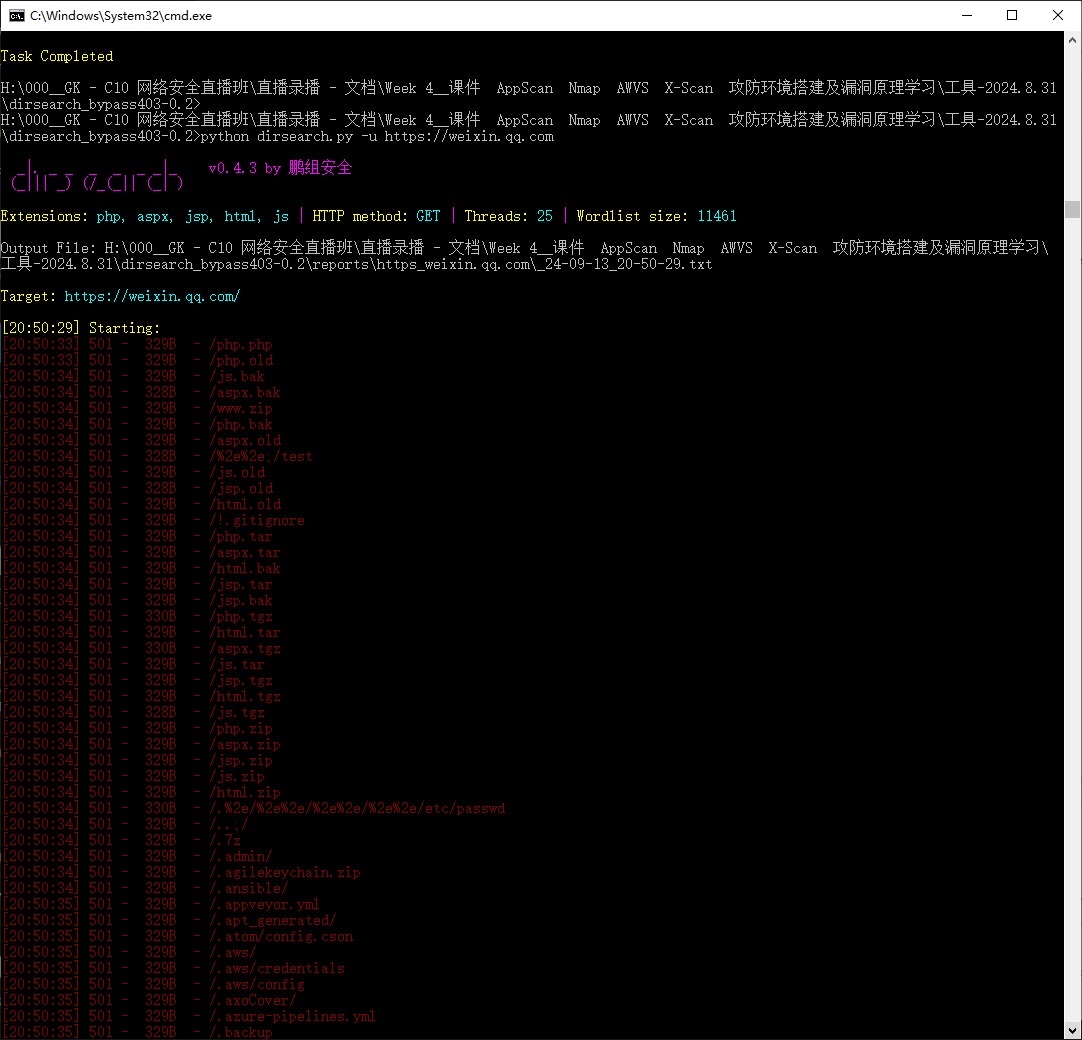
Task: Click the cmd.exe icon in title bar
Action: (16, 15)
